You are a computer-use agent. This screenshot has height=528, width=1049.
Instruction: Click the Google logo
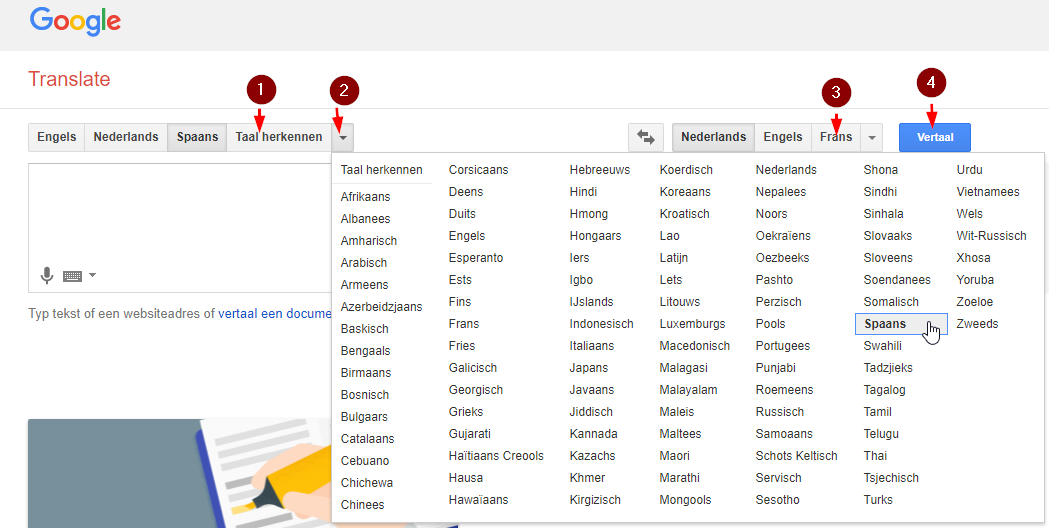point(75,22)
